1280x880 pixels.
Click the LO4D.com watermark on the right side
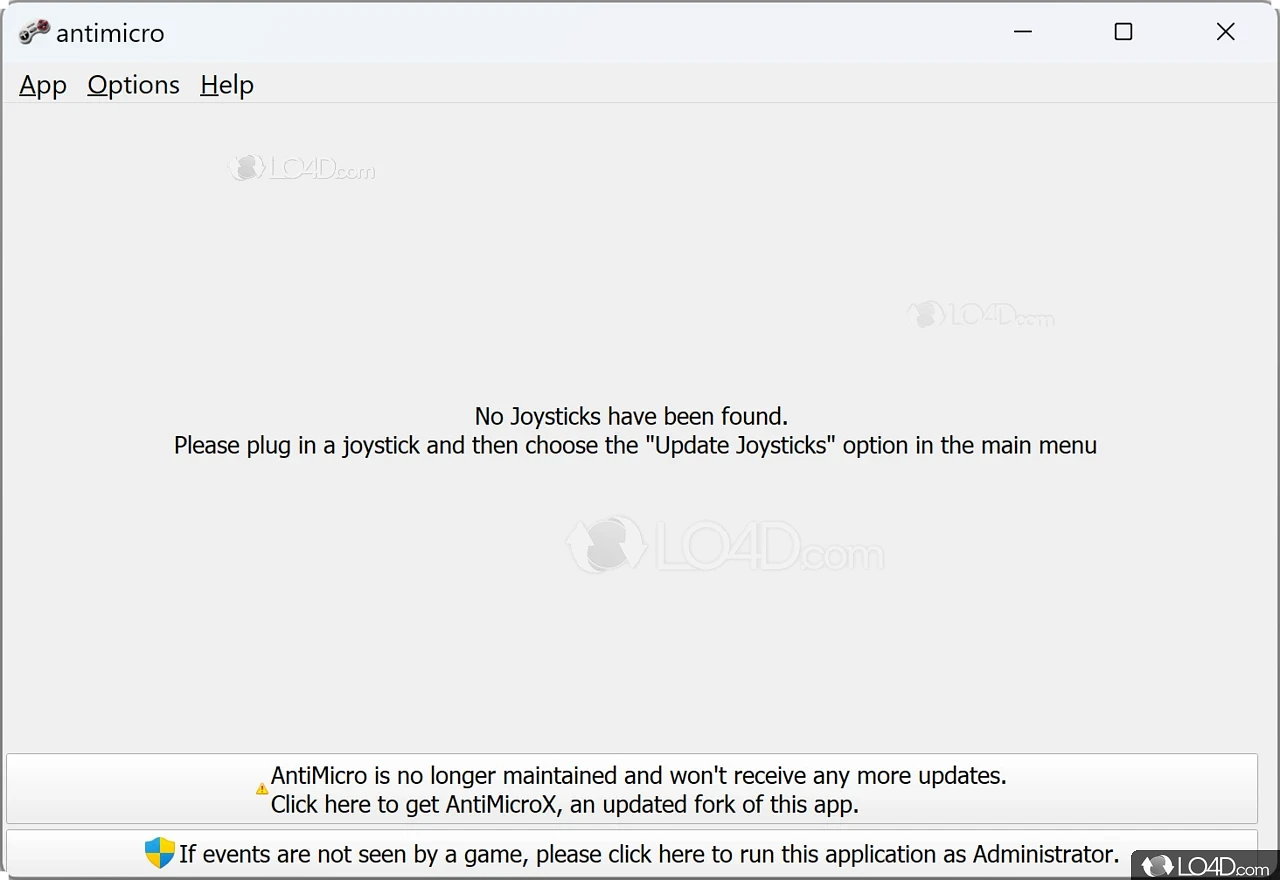tap(981, 316)
